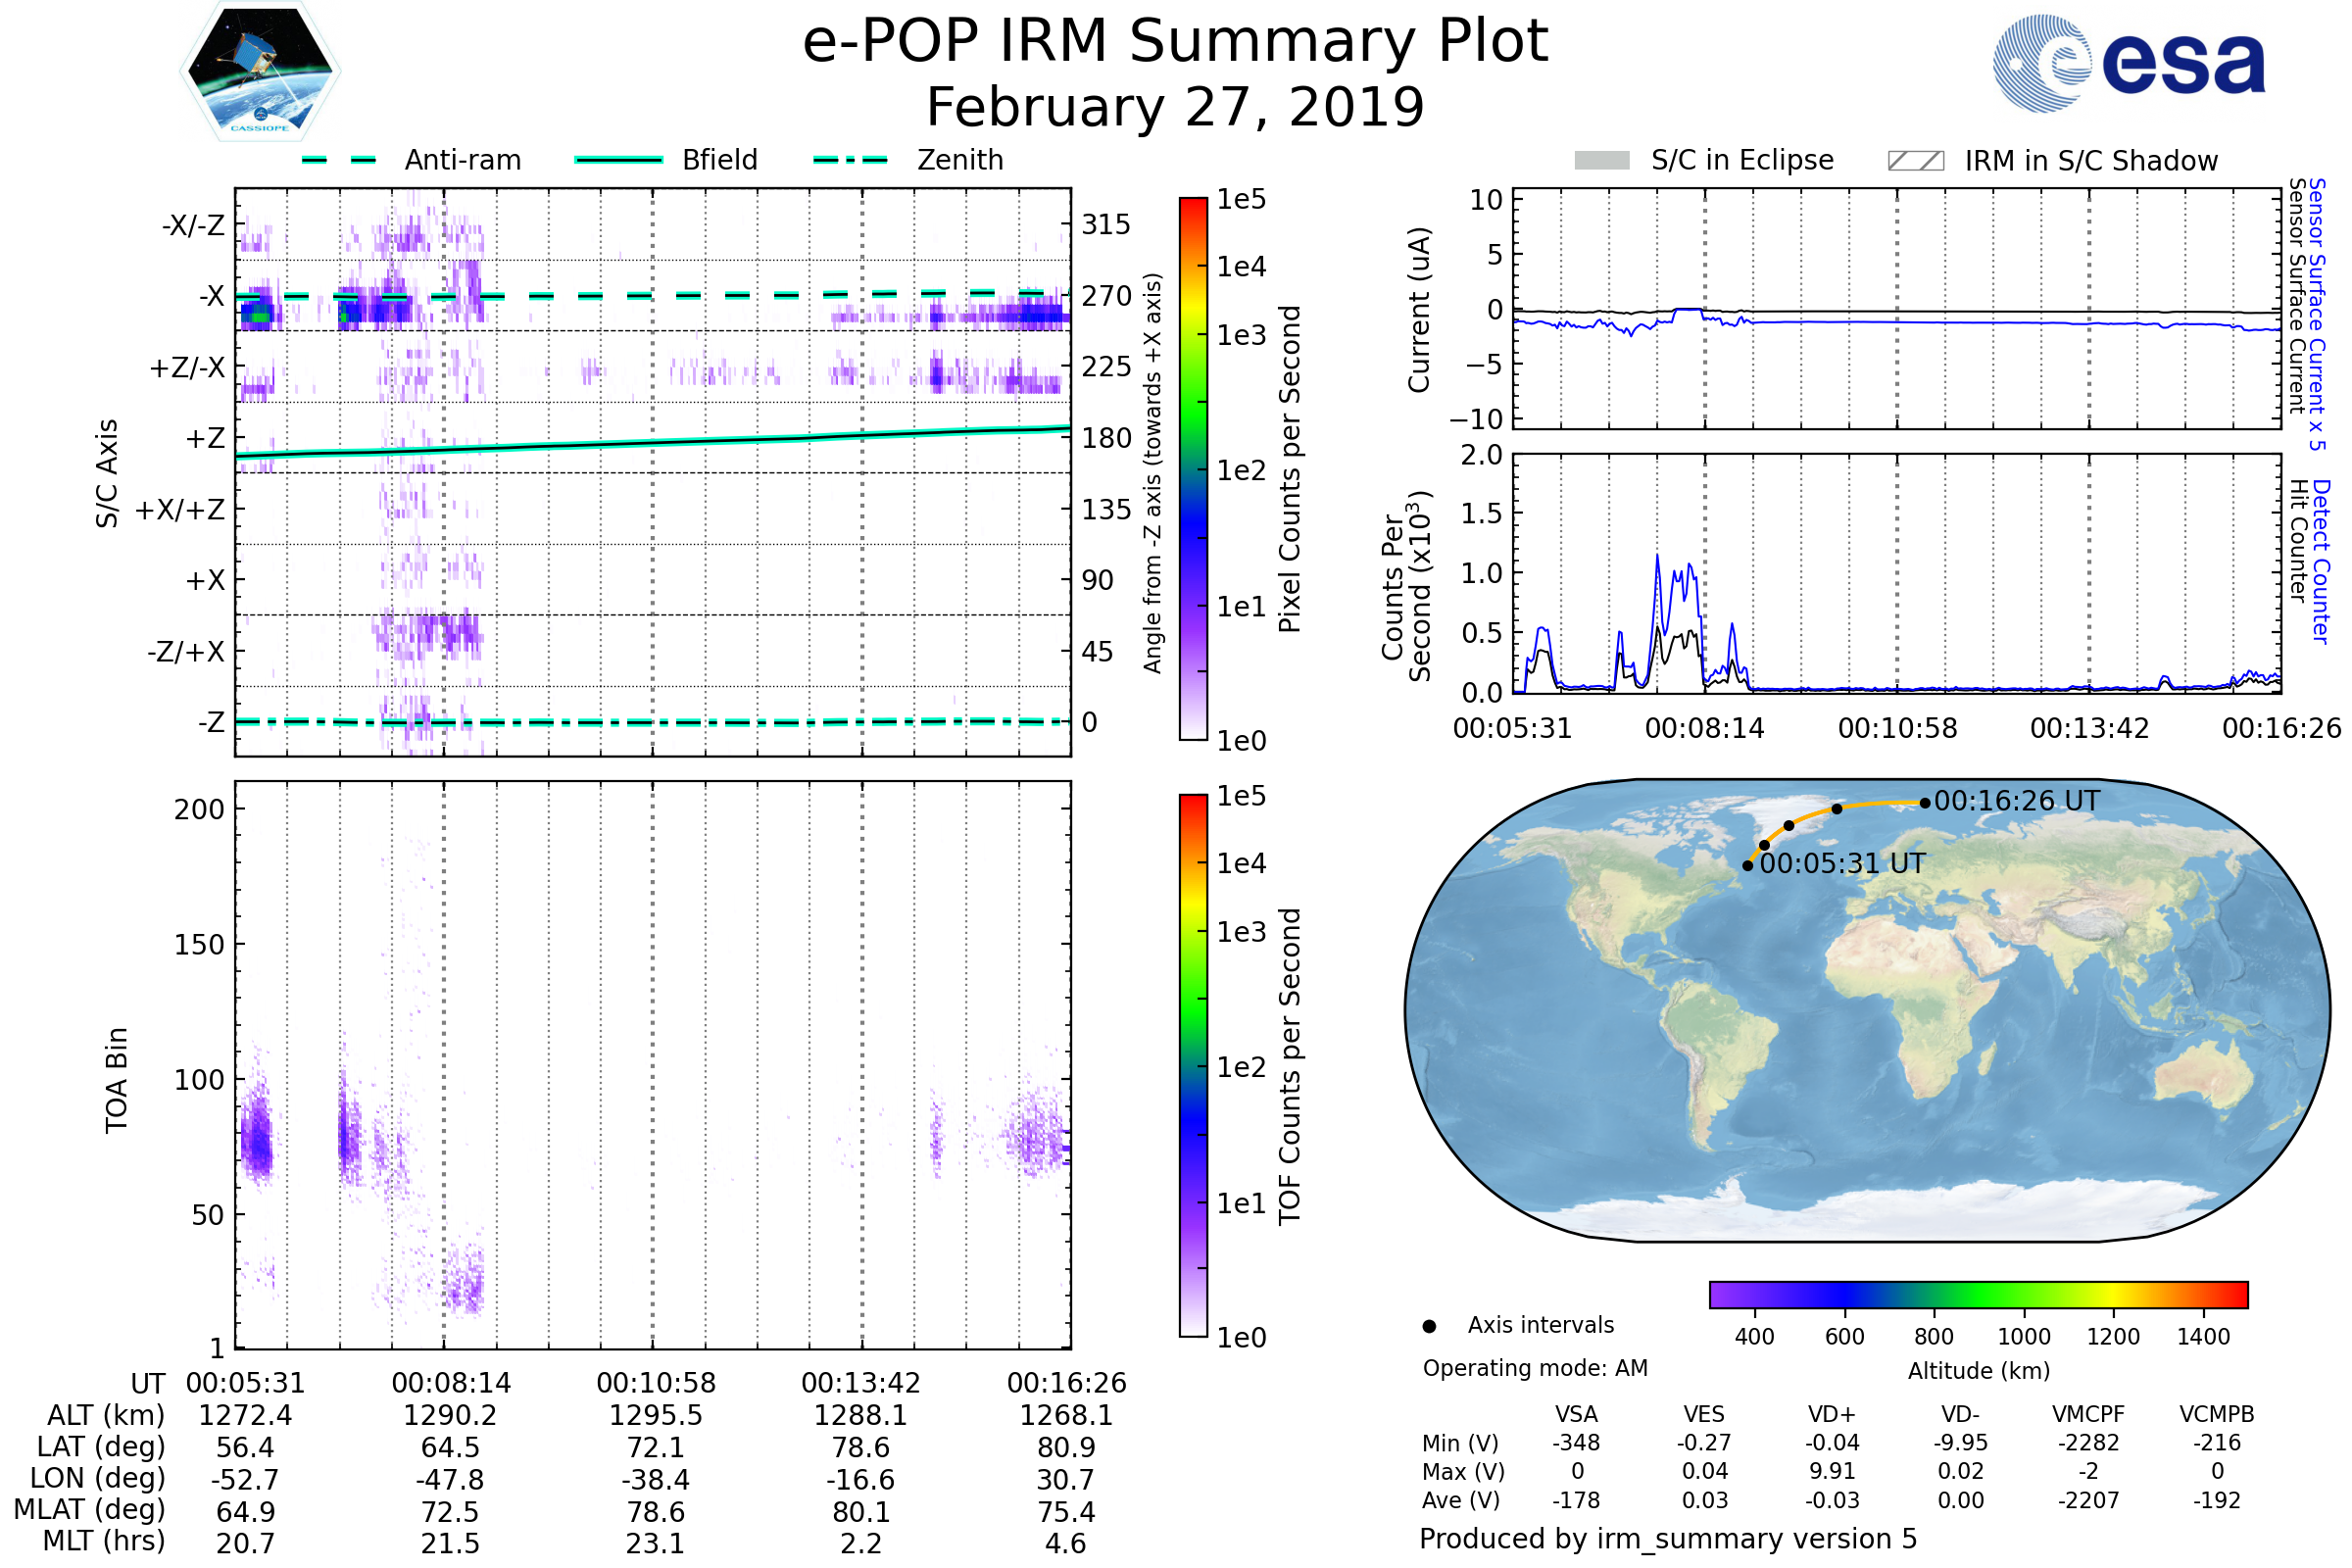Click the 00:16:26 UT orbit endpoint on map
2352x1568 pixels.
point(1925,803)
